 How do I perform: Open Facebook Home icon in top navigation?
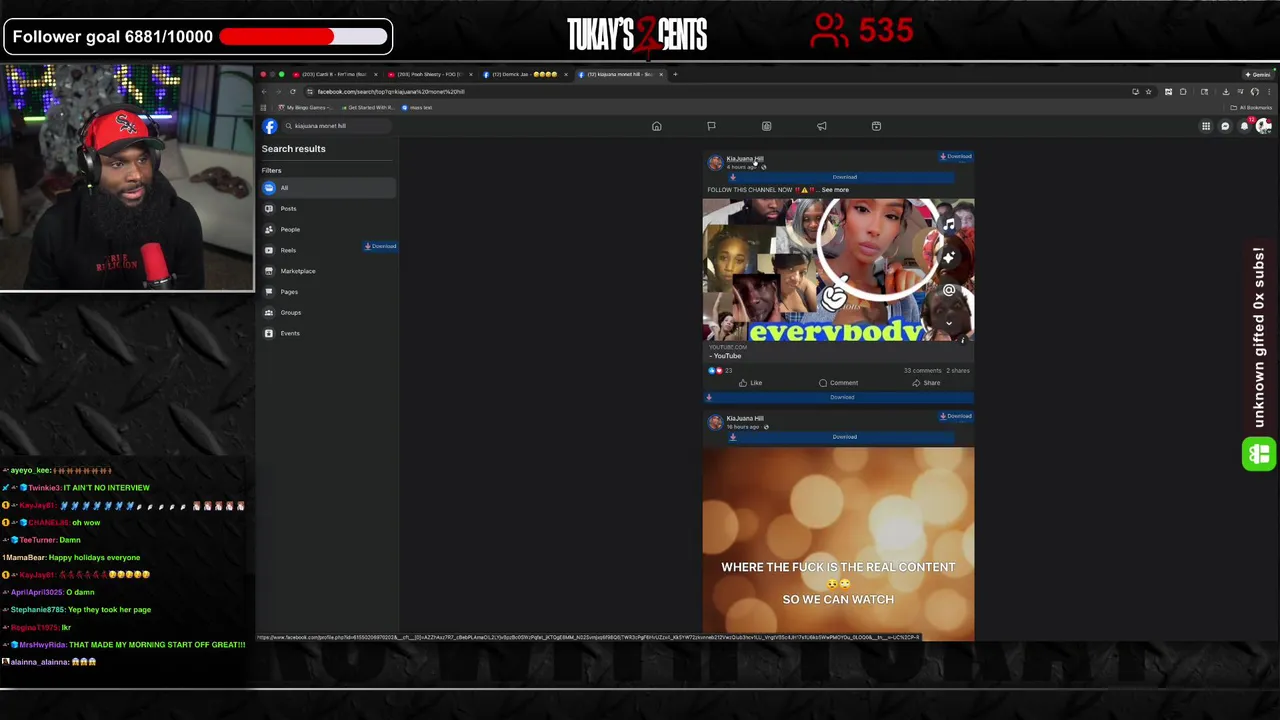(x=657, y=126)
